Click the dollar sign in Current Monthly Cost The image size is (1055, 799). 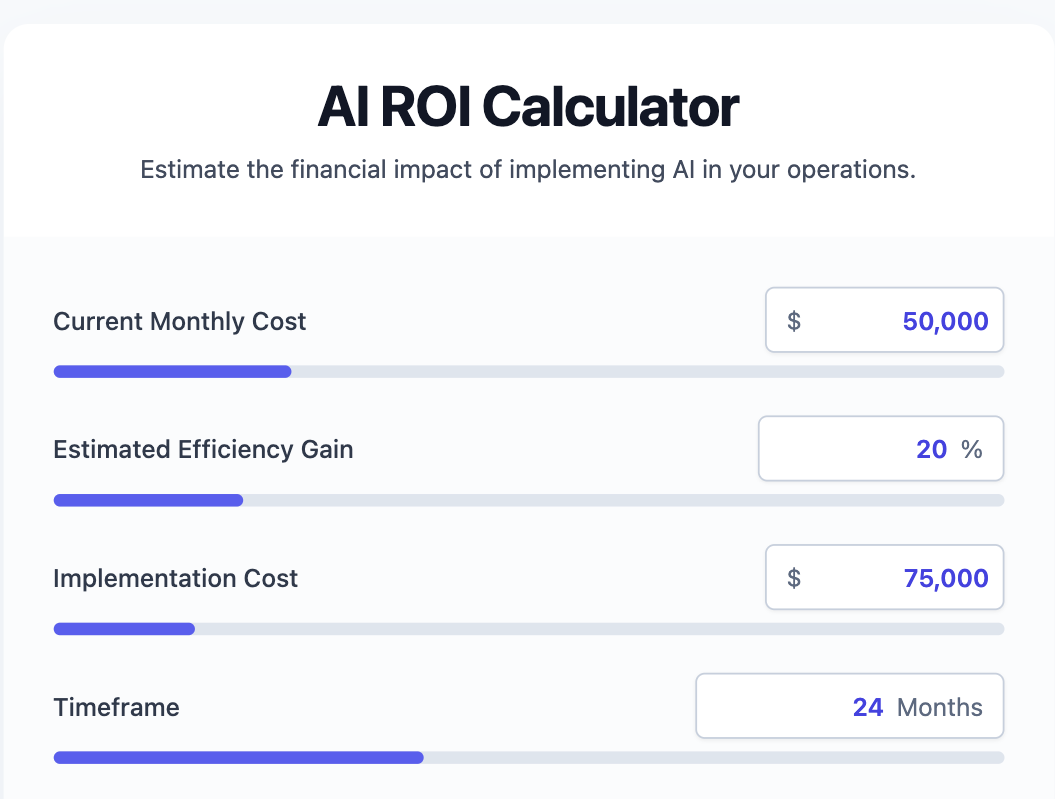[x=794, y=322]
